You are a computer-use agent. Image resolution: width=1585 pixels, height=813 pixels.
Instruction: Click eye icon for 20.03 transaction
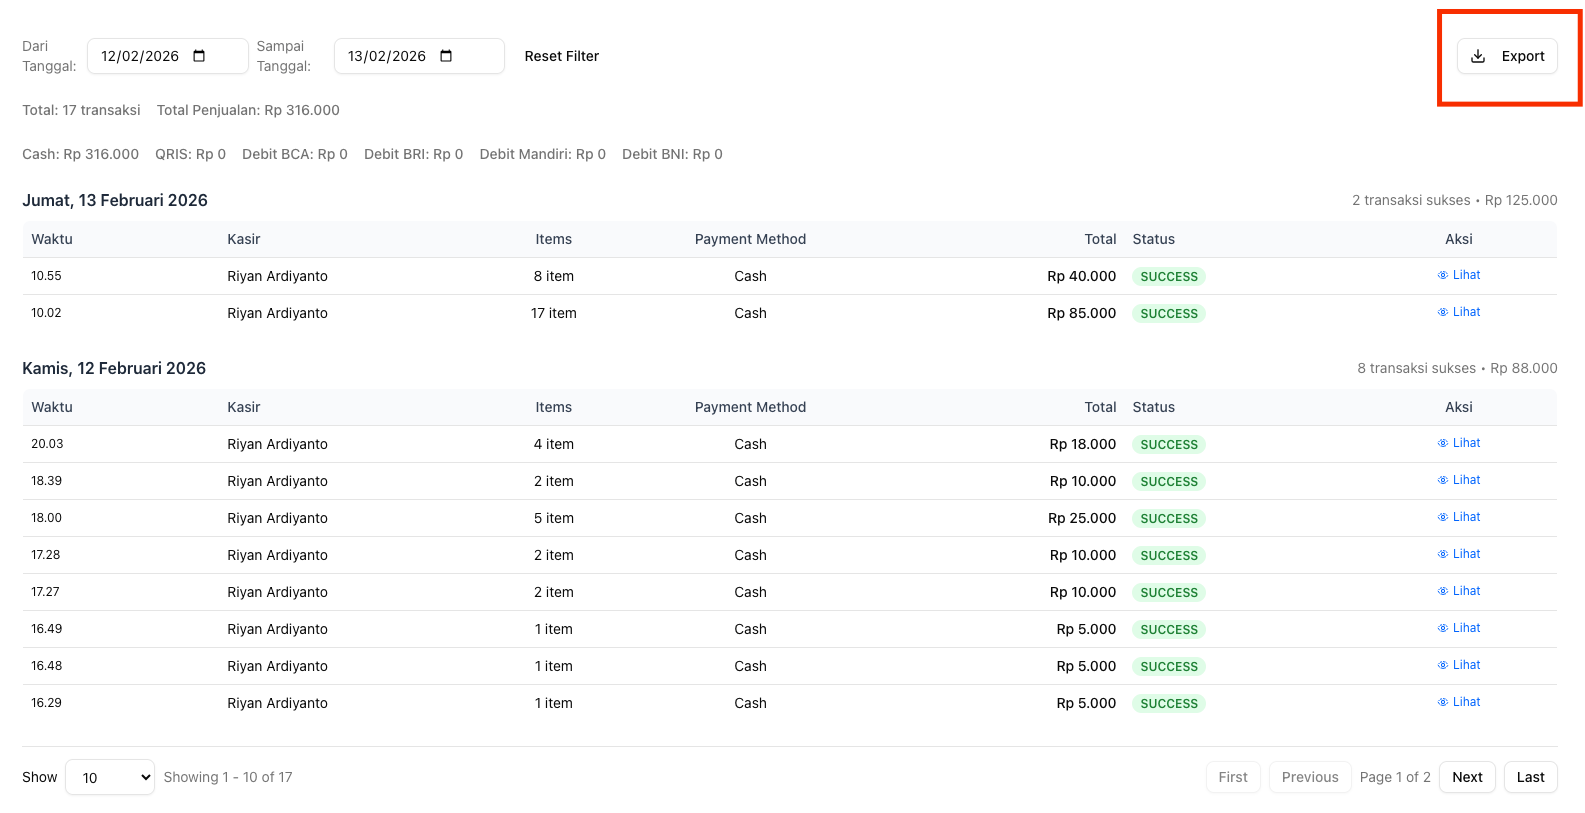tap(1443, 443)
